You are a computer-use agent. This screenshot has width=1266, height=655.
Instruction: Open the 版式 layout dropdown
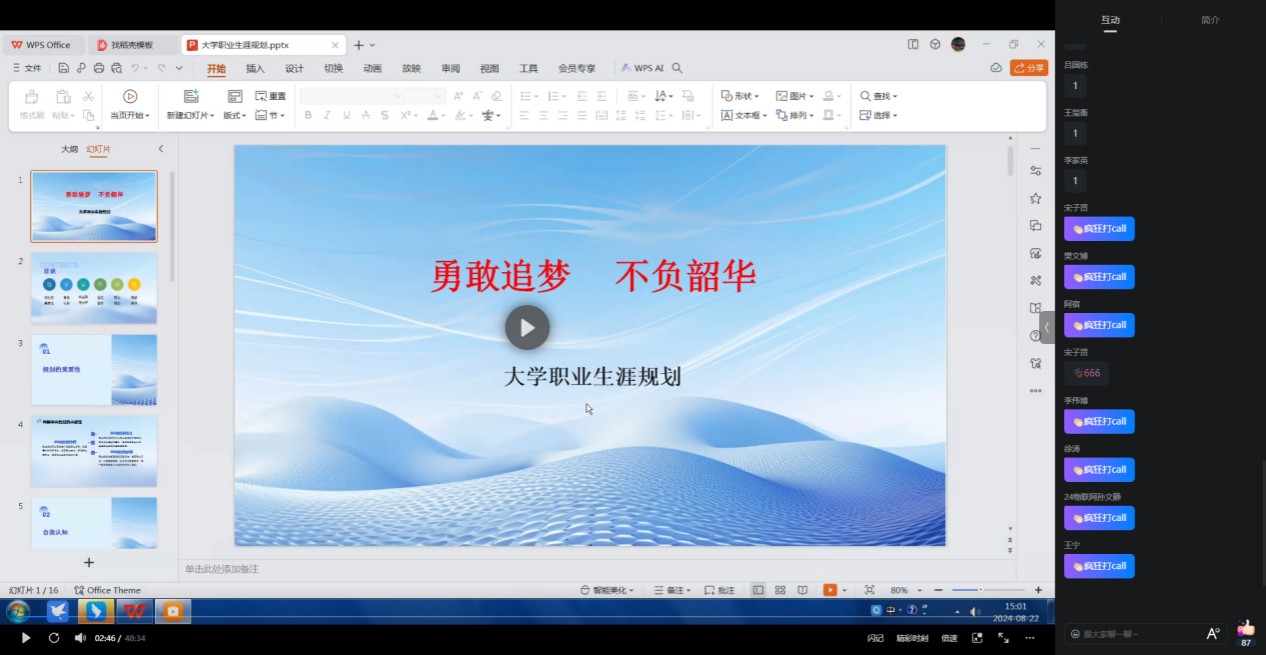point(234,116)
